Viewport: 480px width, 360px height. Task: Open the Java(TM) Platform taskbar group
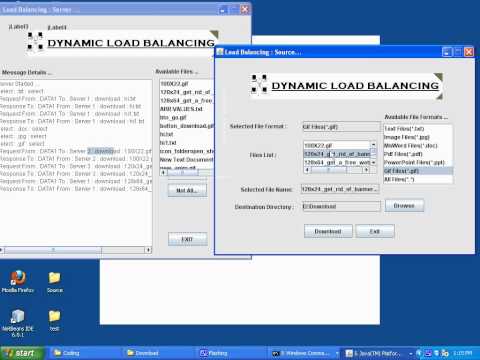pyautogui.click(x=378, y=353)
